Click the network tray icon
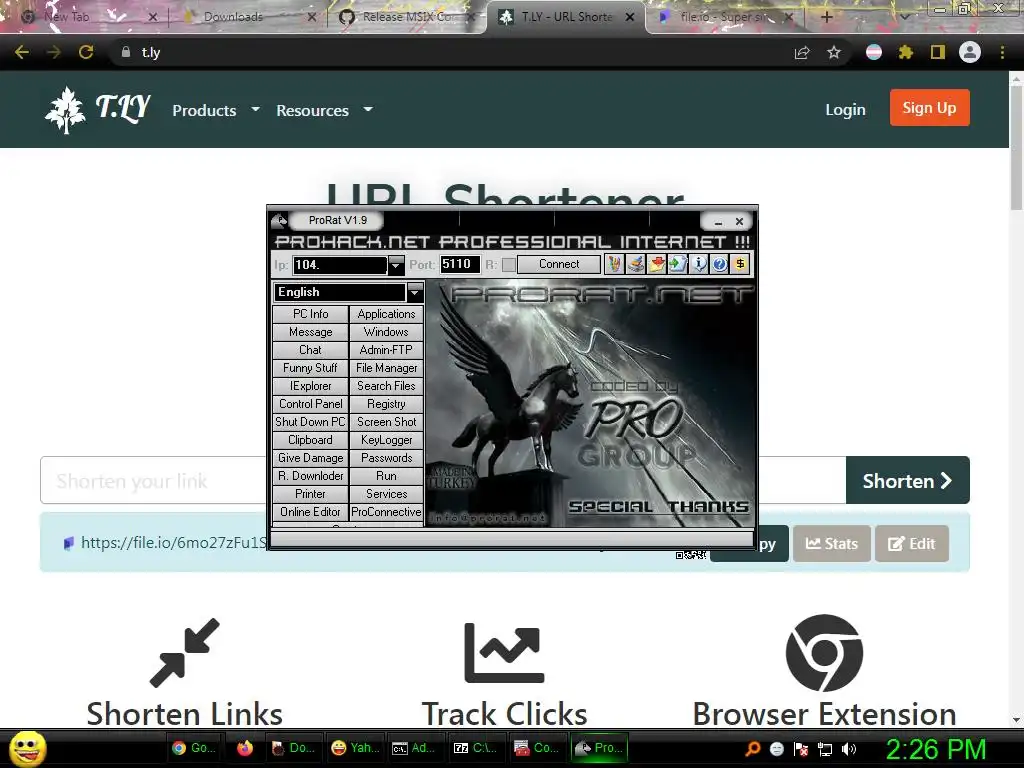This screenshot has height=768, width=1024. point(825,749)
